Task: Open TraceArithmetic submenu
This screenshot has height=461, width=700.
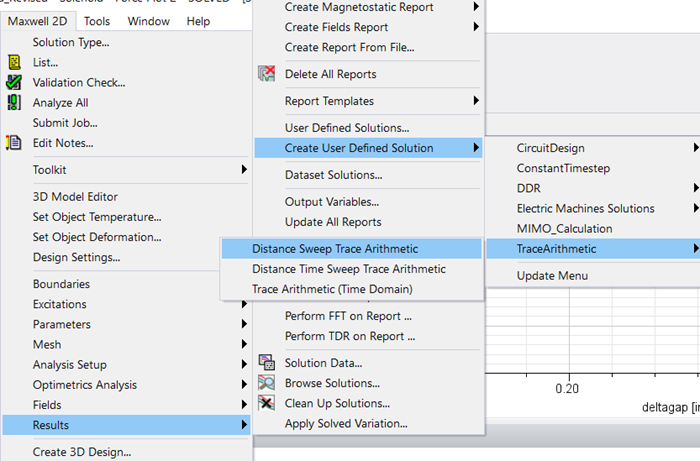Action: (x=593, y=249)
